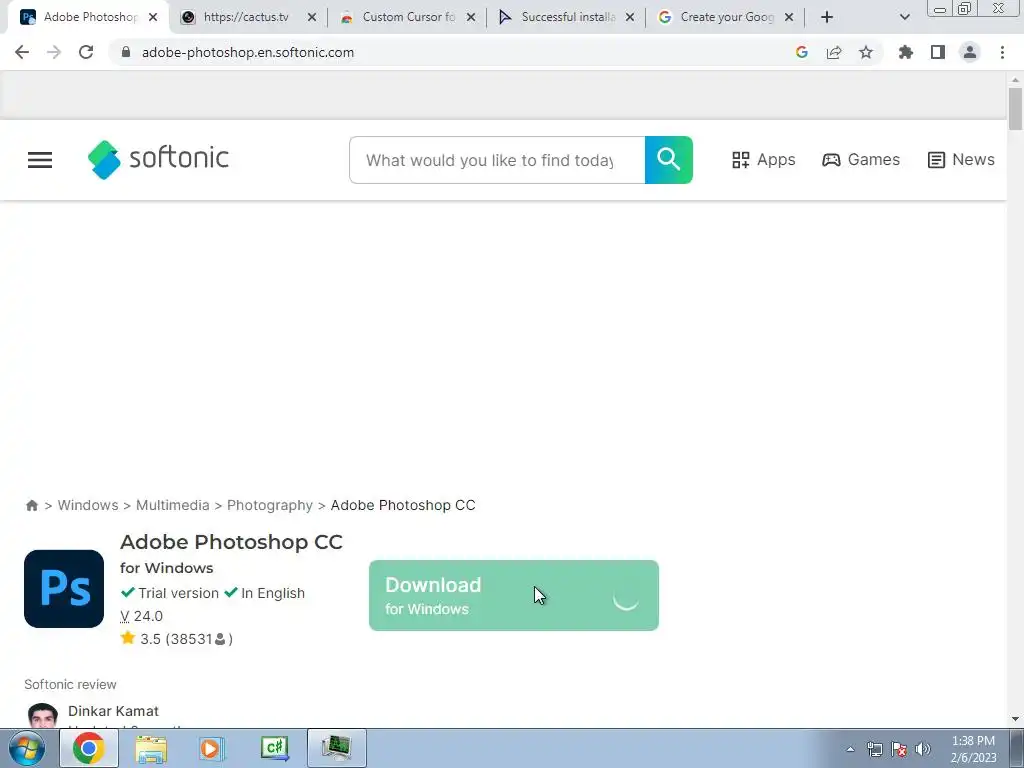This screenshot has width=1024, height=768.
Task: Close the Custom Cursor tab
Action: [x=471, y=17]
